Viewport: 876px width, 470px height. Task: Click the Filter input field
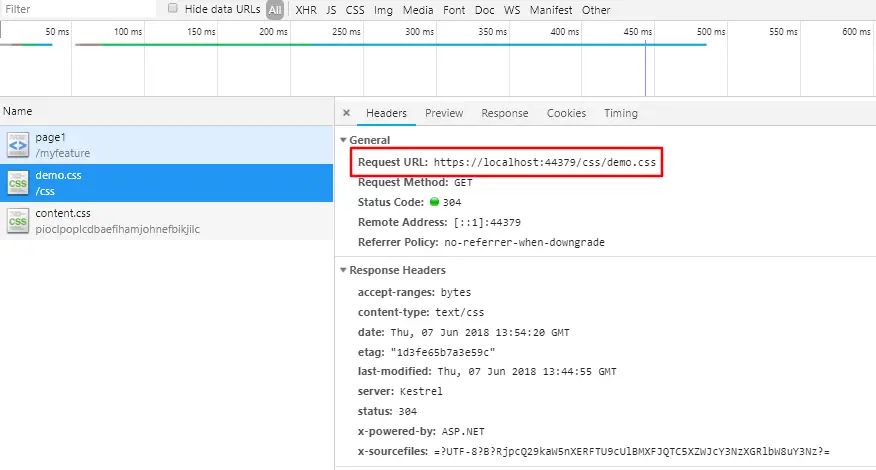(x=78, y=9)
